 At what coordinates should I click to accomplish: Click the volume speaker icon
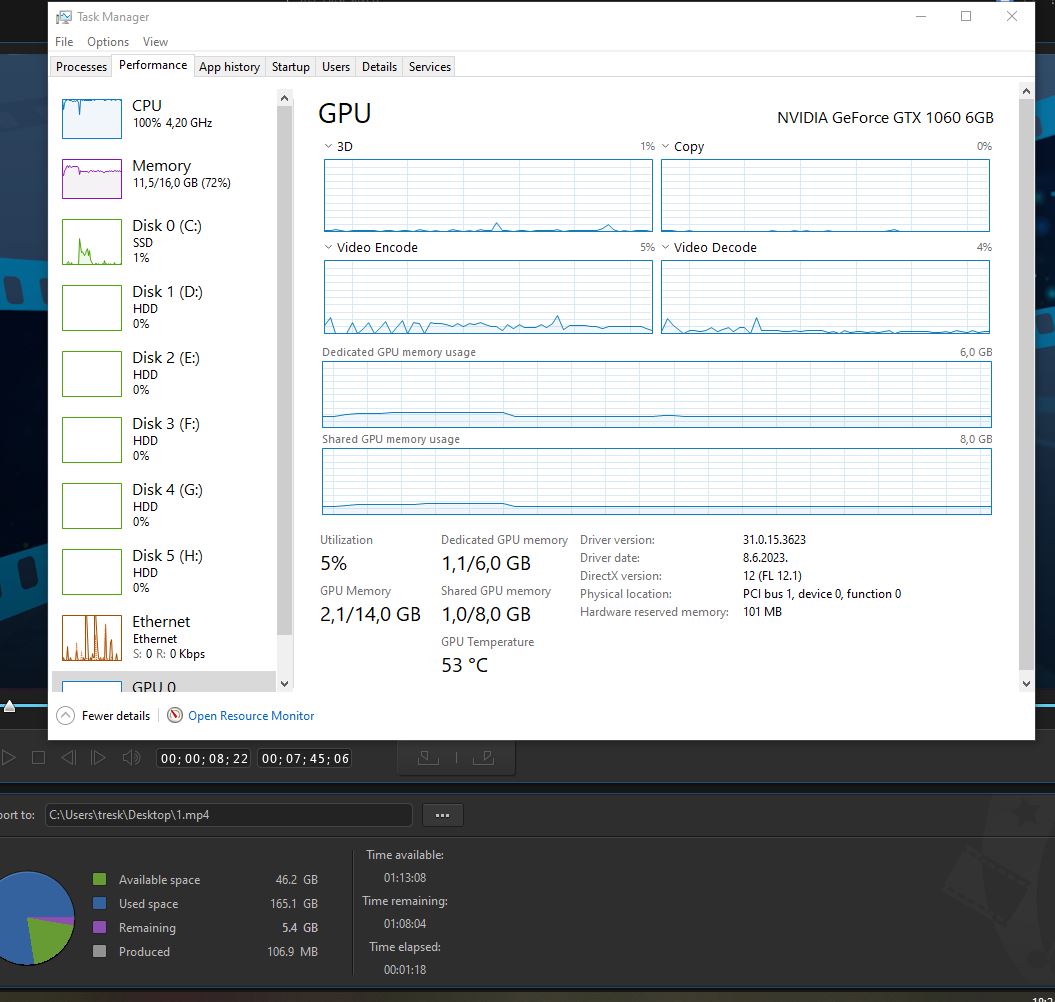(x=131, y=758)
